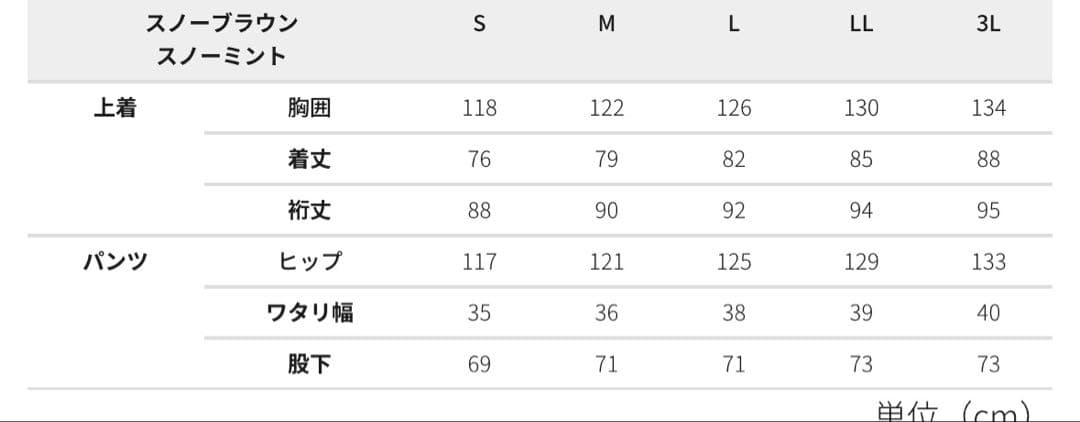Select the パンツ section label
Viewport: 1080px width, 422px height.
click(x=115, y=262)
